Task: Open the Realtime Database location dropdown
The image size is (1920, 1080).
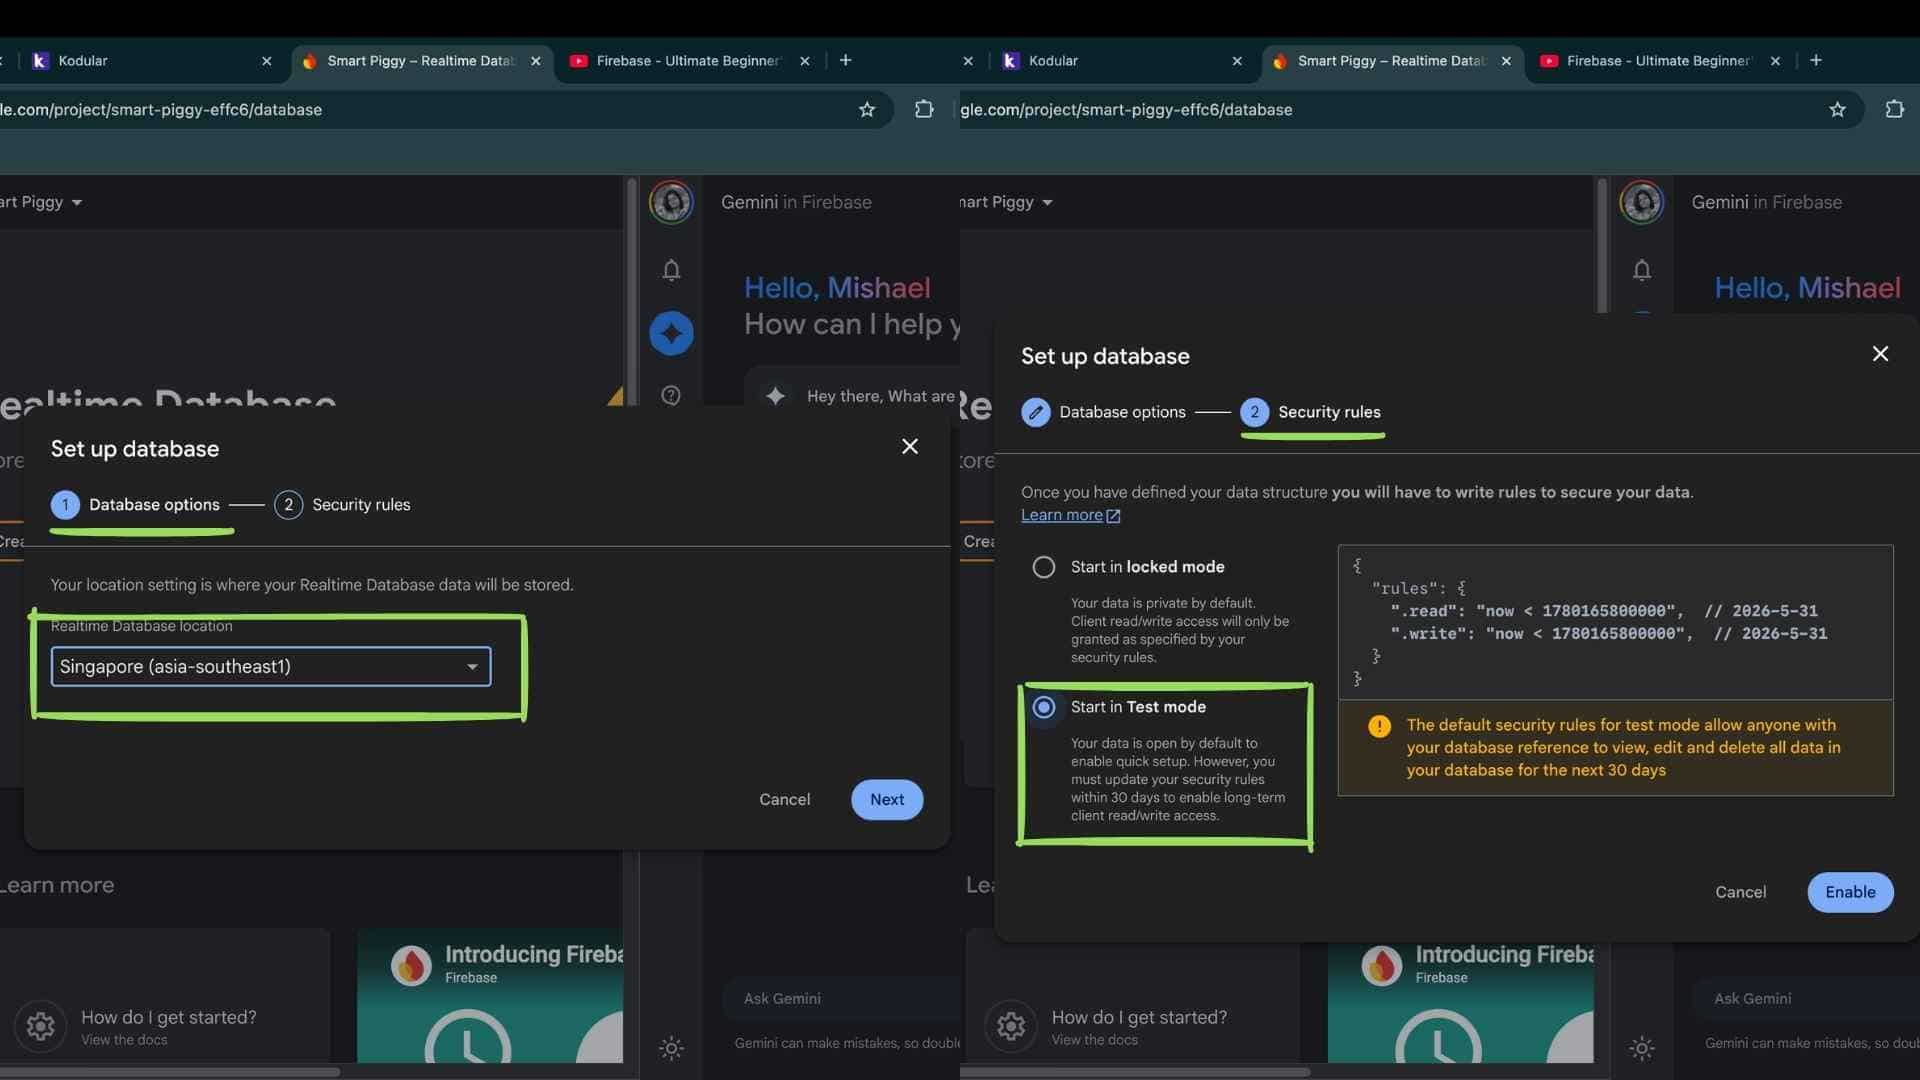Action: point(271,667)
